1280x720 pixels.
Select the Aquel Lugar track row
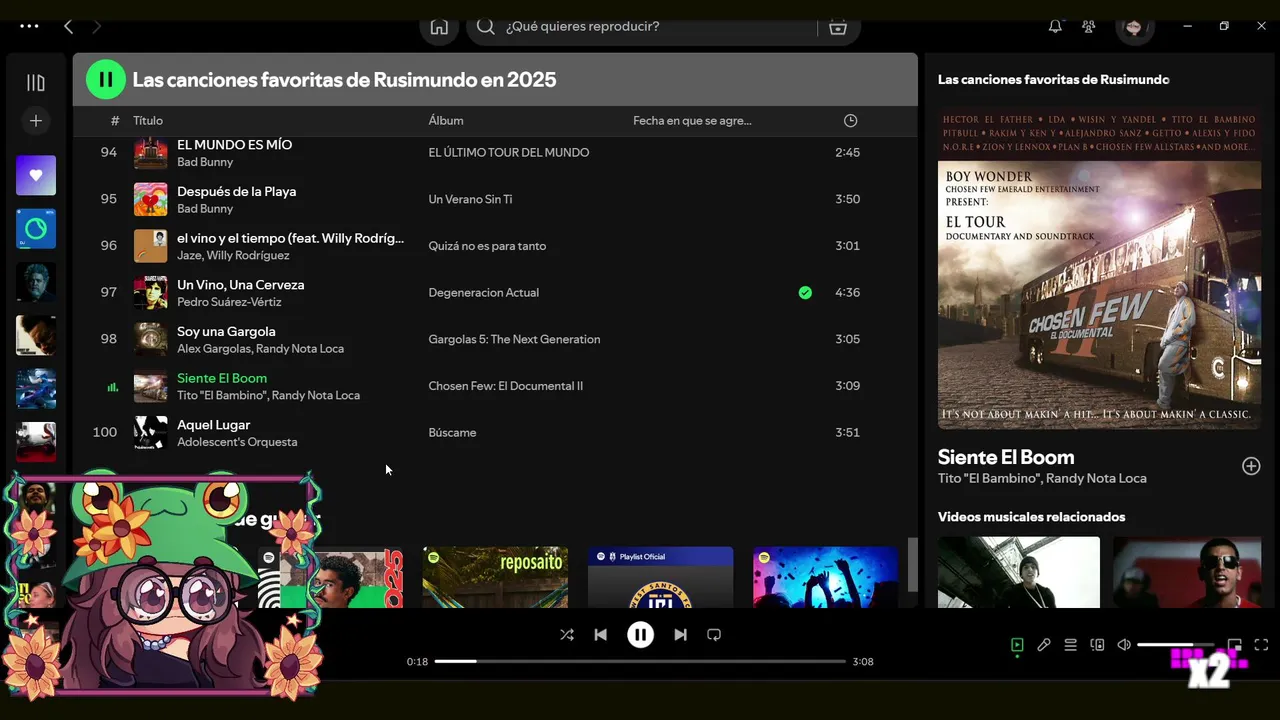click(493, 433)
